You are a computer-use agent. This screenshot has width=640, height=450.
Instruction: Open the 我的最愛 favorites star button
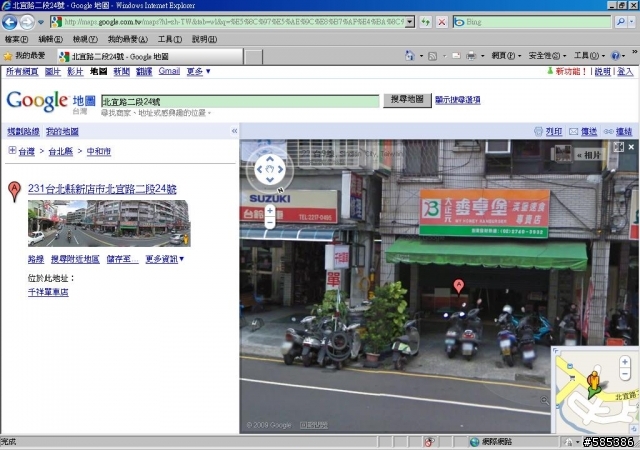pyautogui.click(x=24, y=56)
